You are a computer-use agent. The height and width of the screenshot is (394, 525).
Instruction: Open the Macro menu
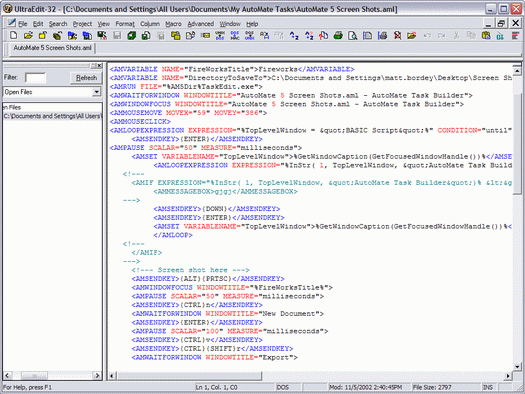coord(173,24)
